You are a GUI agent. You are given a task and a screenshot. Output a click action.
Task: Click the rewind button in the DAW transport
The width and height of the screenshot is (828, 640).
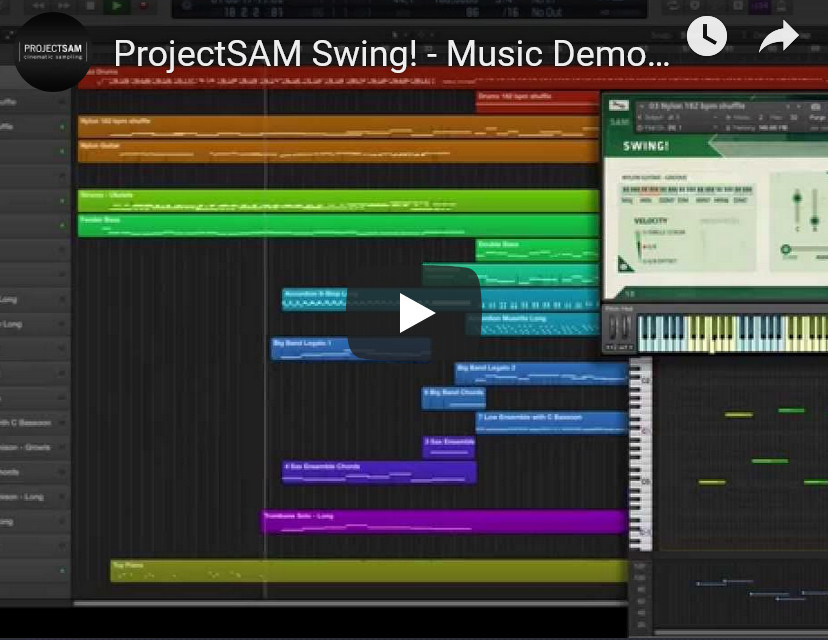pos(39,6)
